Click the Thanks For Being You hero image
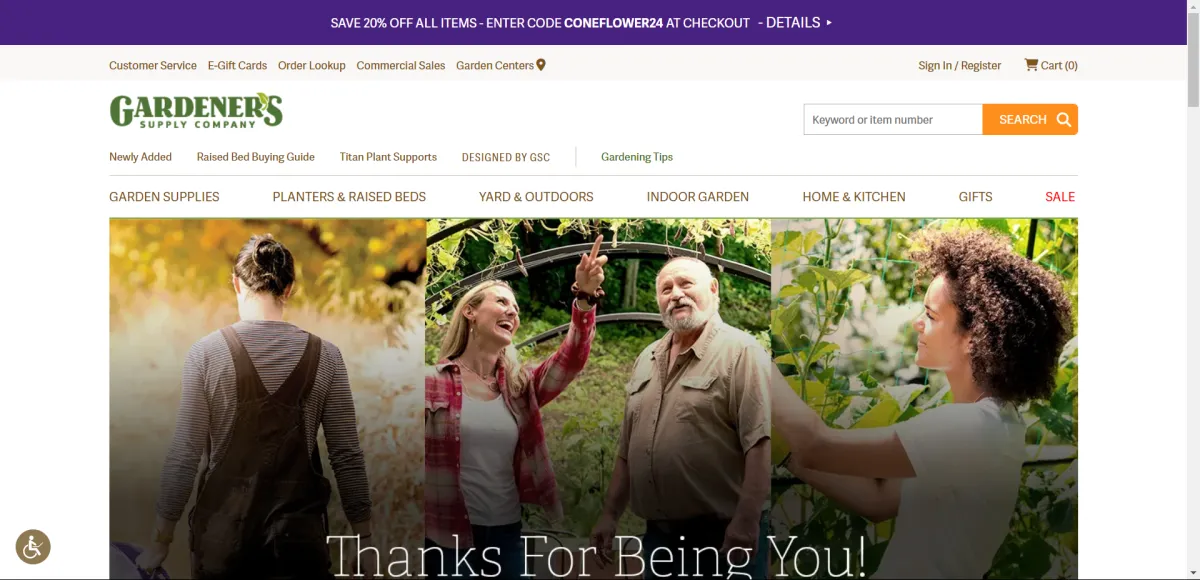1200x580 pixels. pos(594,399)
